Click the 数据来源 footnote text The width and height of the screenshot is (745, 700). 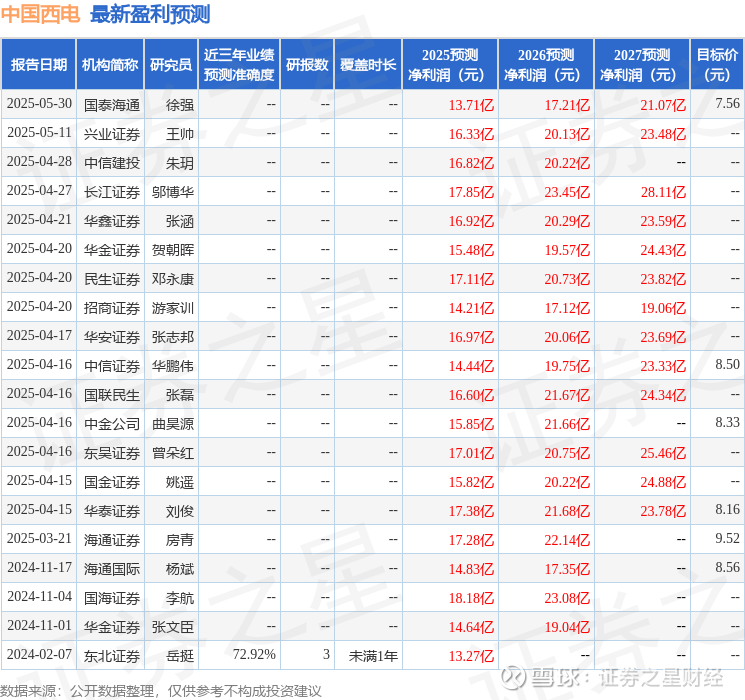click(161, 690)
